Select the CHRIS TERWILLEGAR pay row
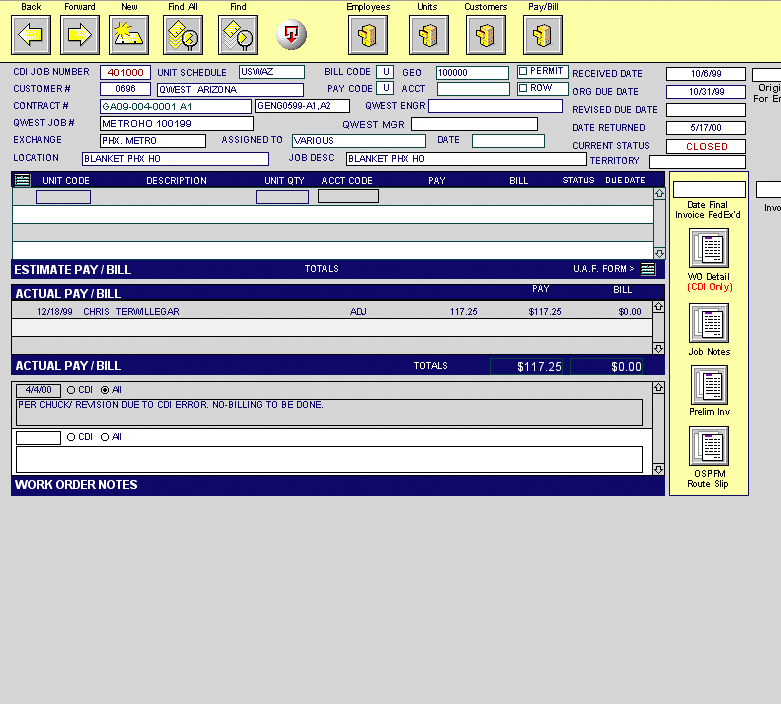 point(332,312)
